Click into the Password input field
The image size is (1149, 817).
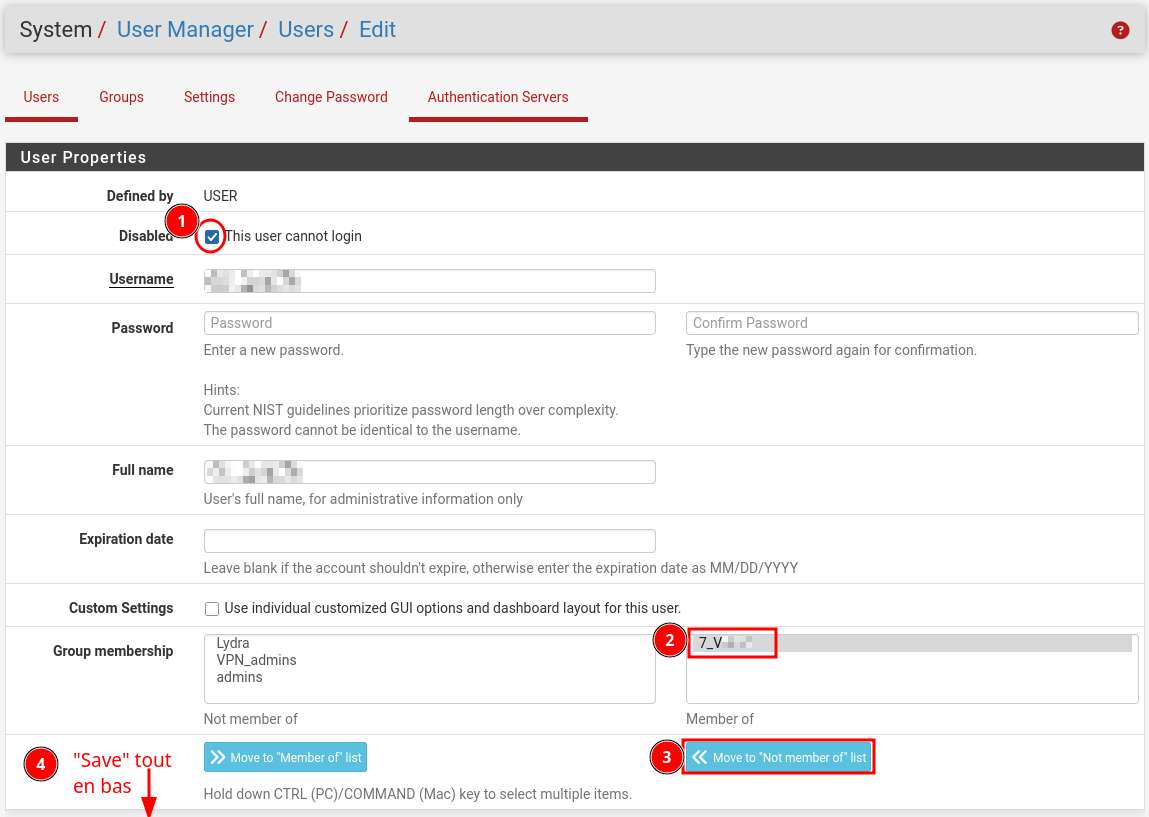coord(429,323)
